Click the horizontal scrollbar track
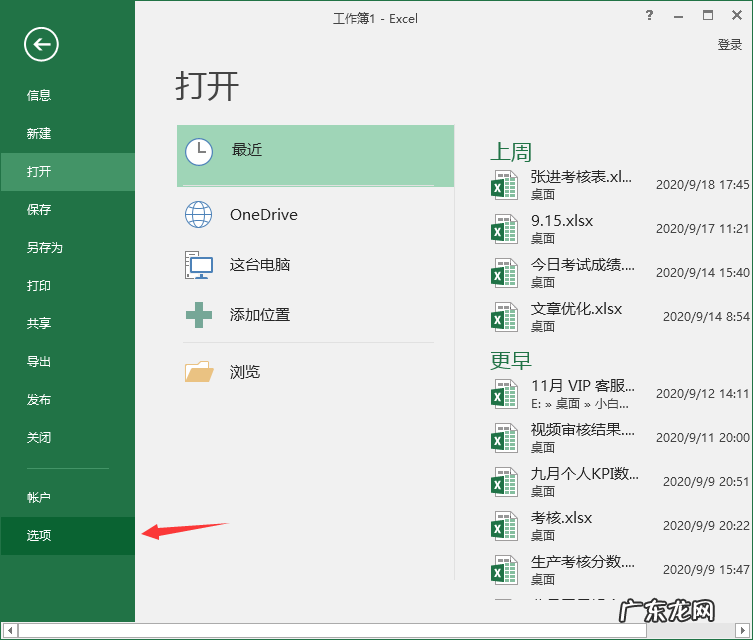The image size is (753, 640). pyautogui.click(x=376, y=630)
